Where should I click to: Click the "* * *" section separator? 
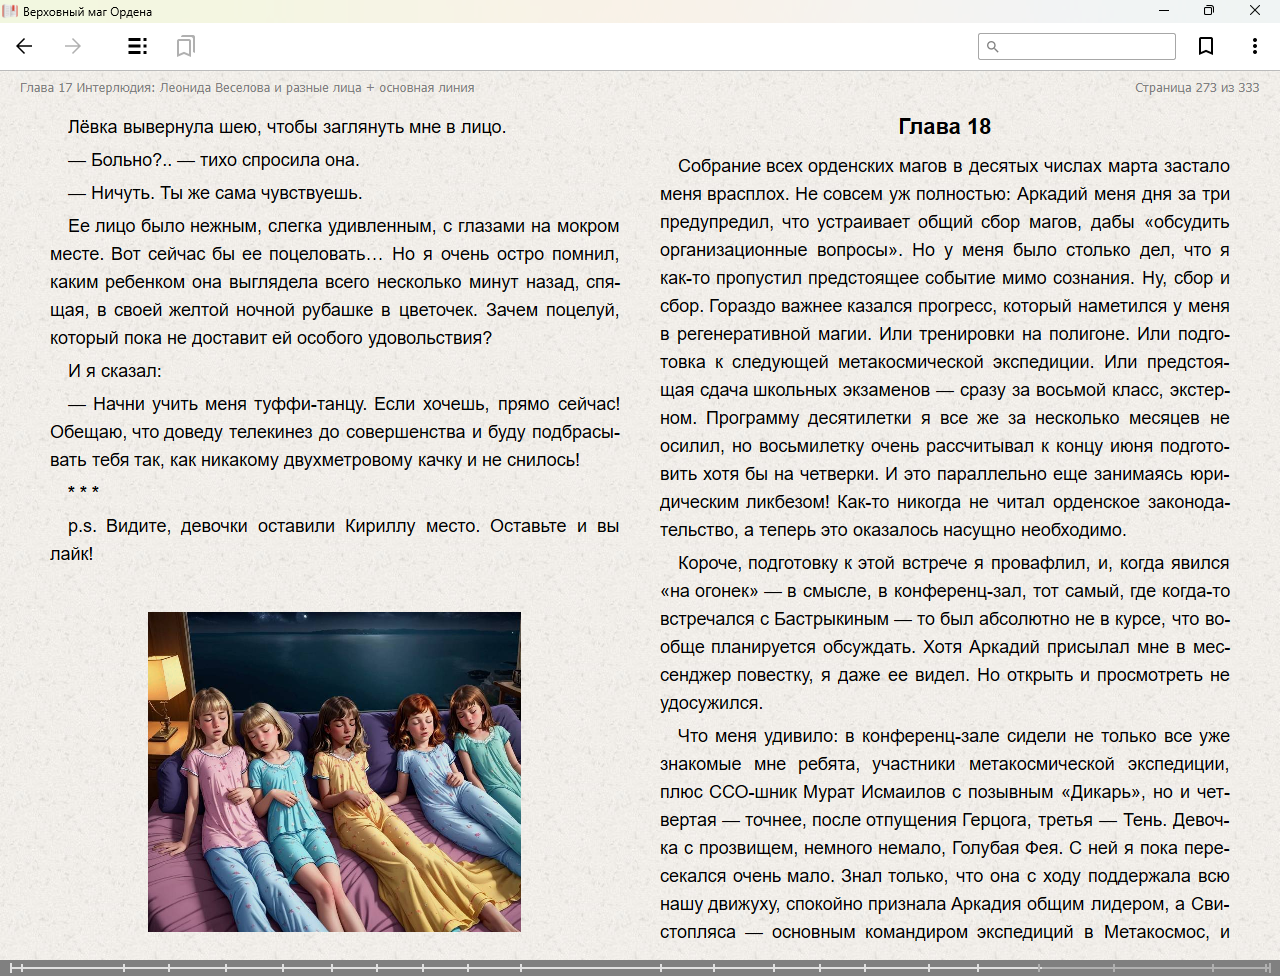(x=83, y=492)
